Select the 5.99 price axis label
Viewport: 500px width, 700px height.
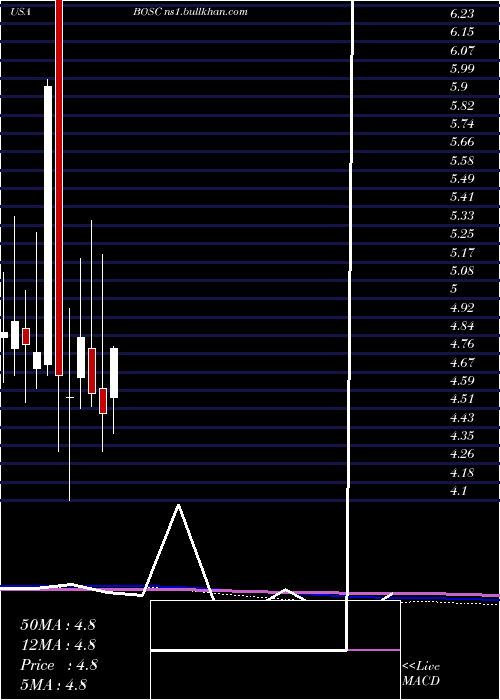coord(462,69)
